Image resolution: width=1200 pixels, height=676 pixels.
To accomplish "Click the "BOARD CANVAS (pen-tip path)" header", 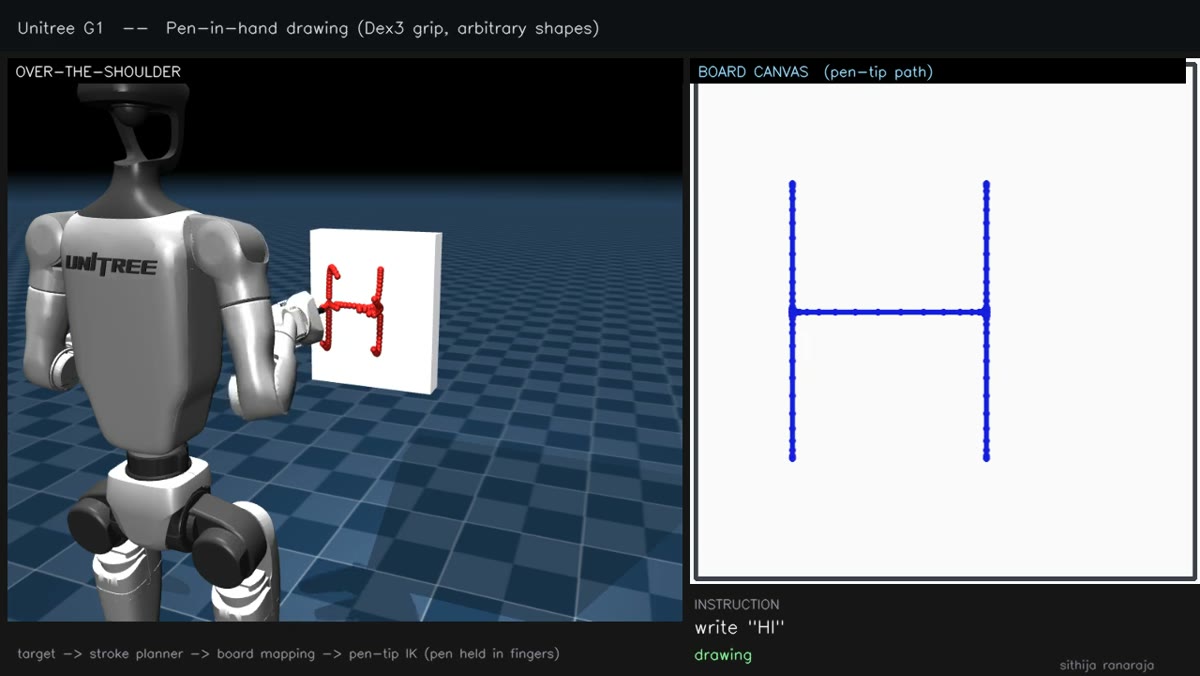I will pos(815,72).
